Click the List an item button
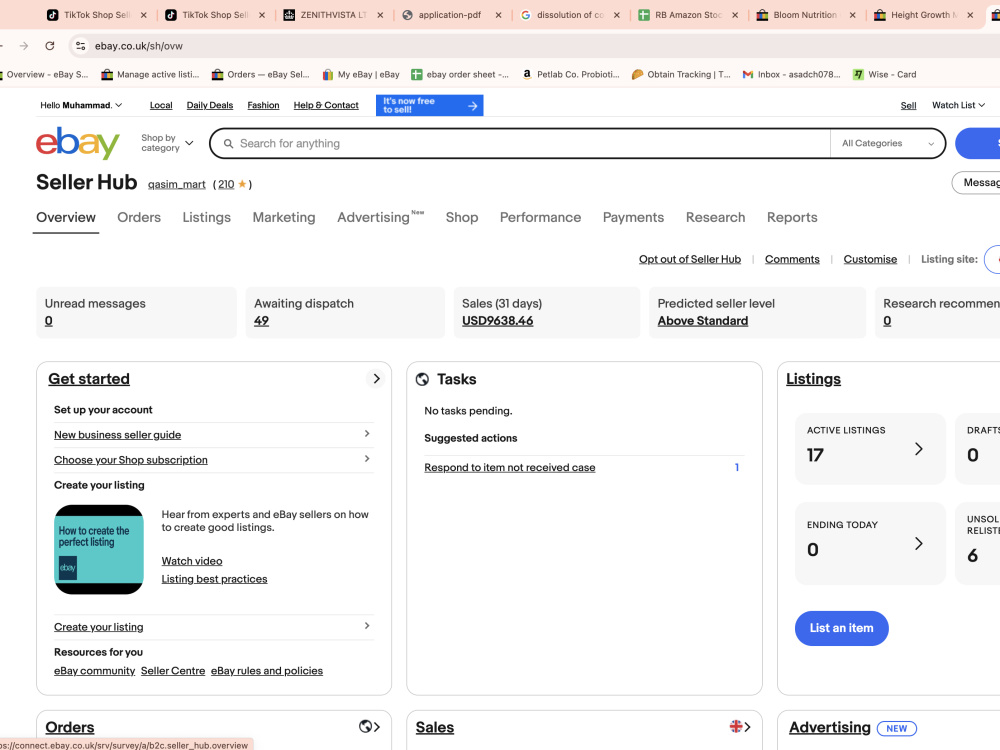Viewport: 1000px width, 750px height. (x=841, y=628)
